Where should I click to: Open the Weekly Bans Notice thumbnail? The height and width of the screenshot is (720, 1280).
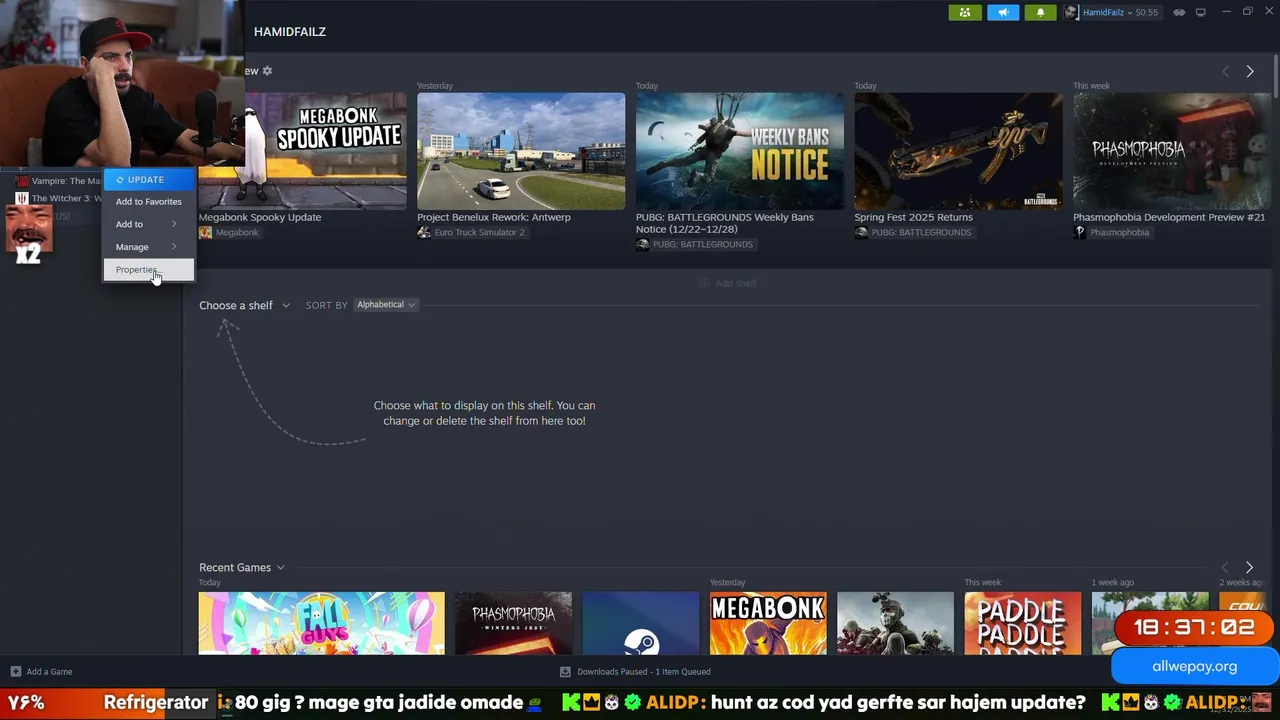pos(740,151)
